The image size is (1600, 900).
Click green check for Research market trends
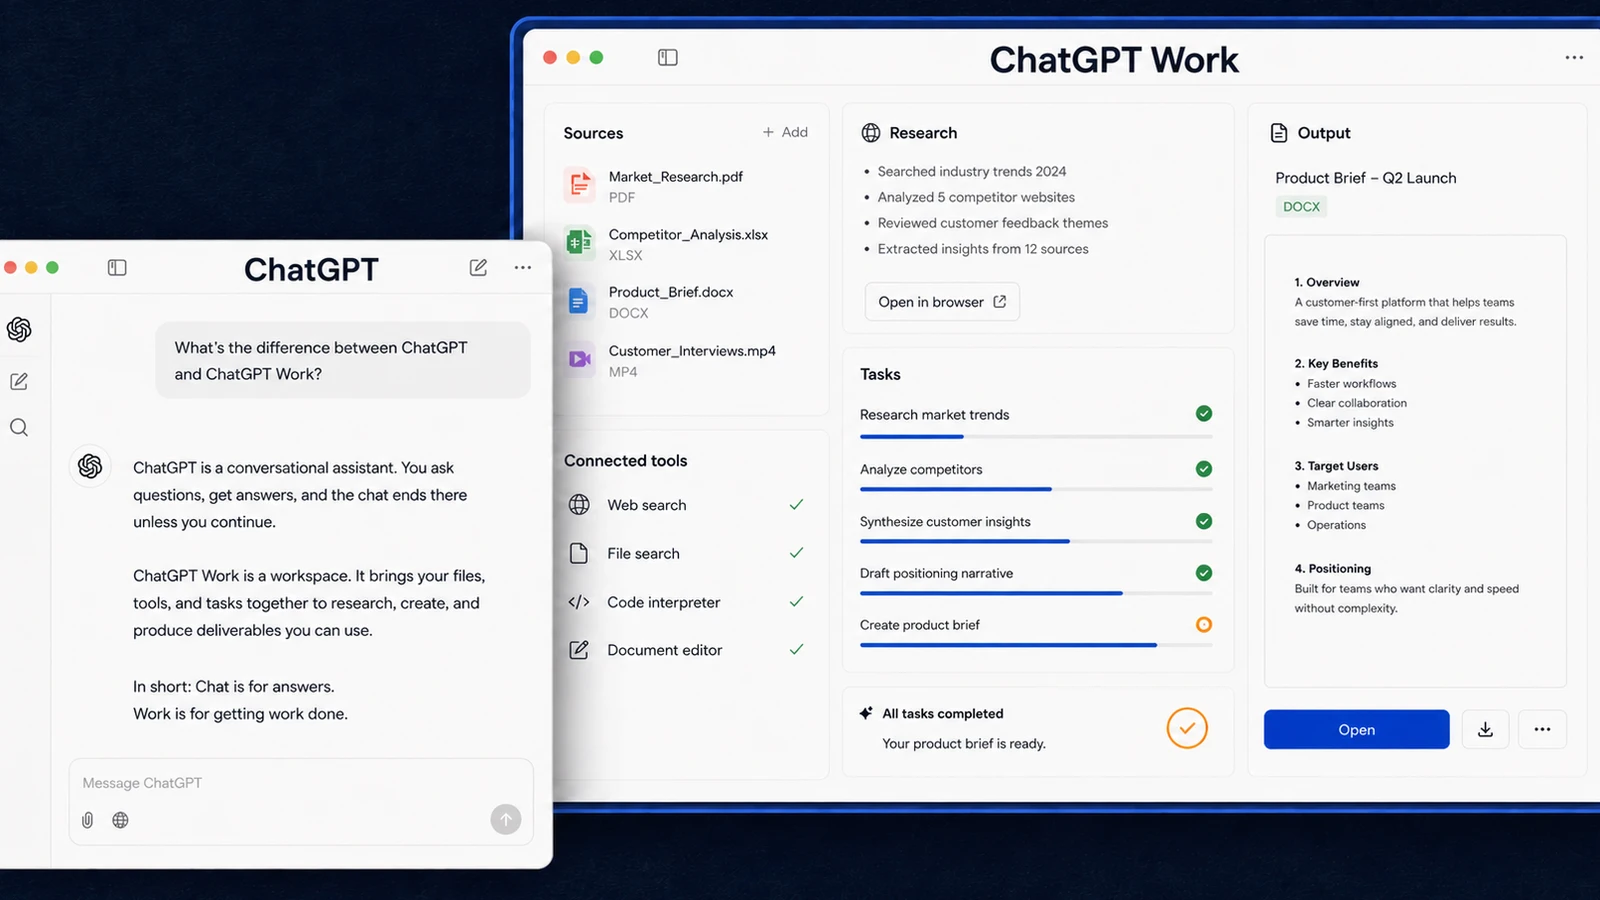click(1204, 414)
